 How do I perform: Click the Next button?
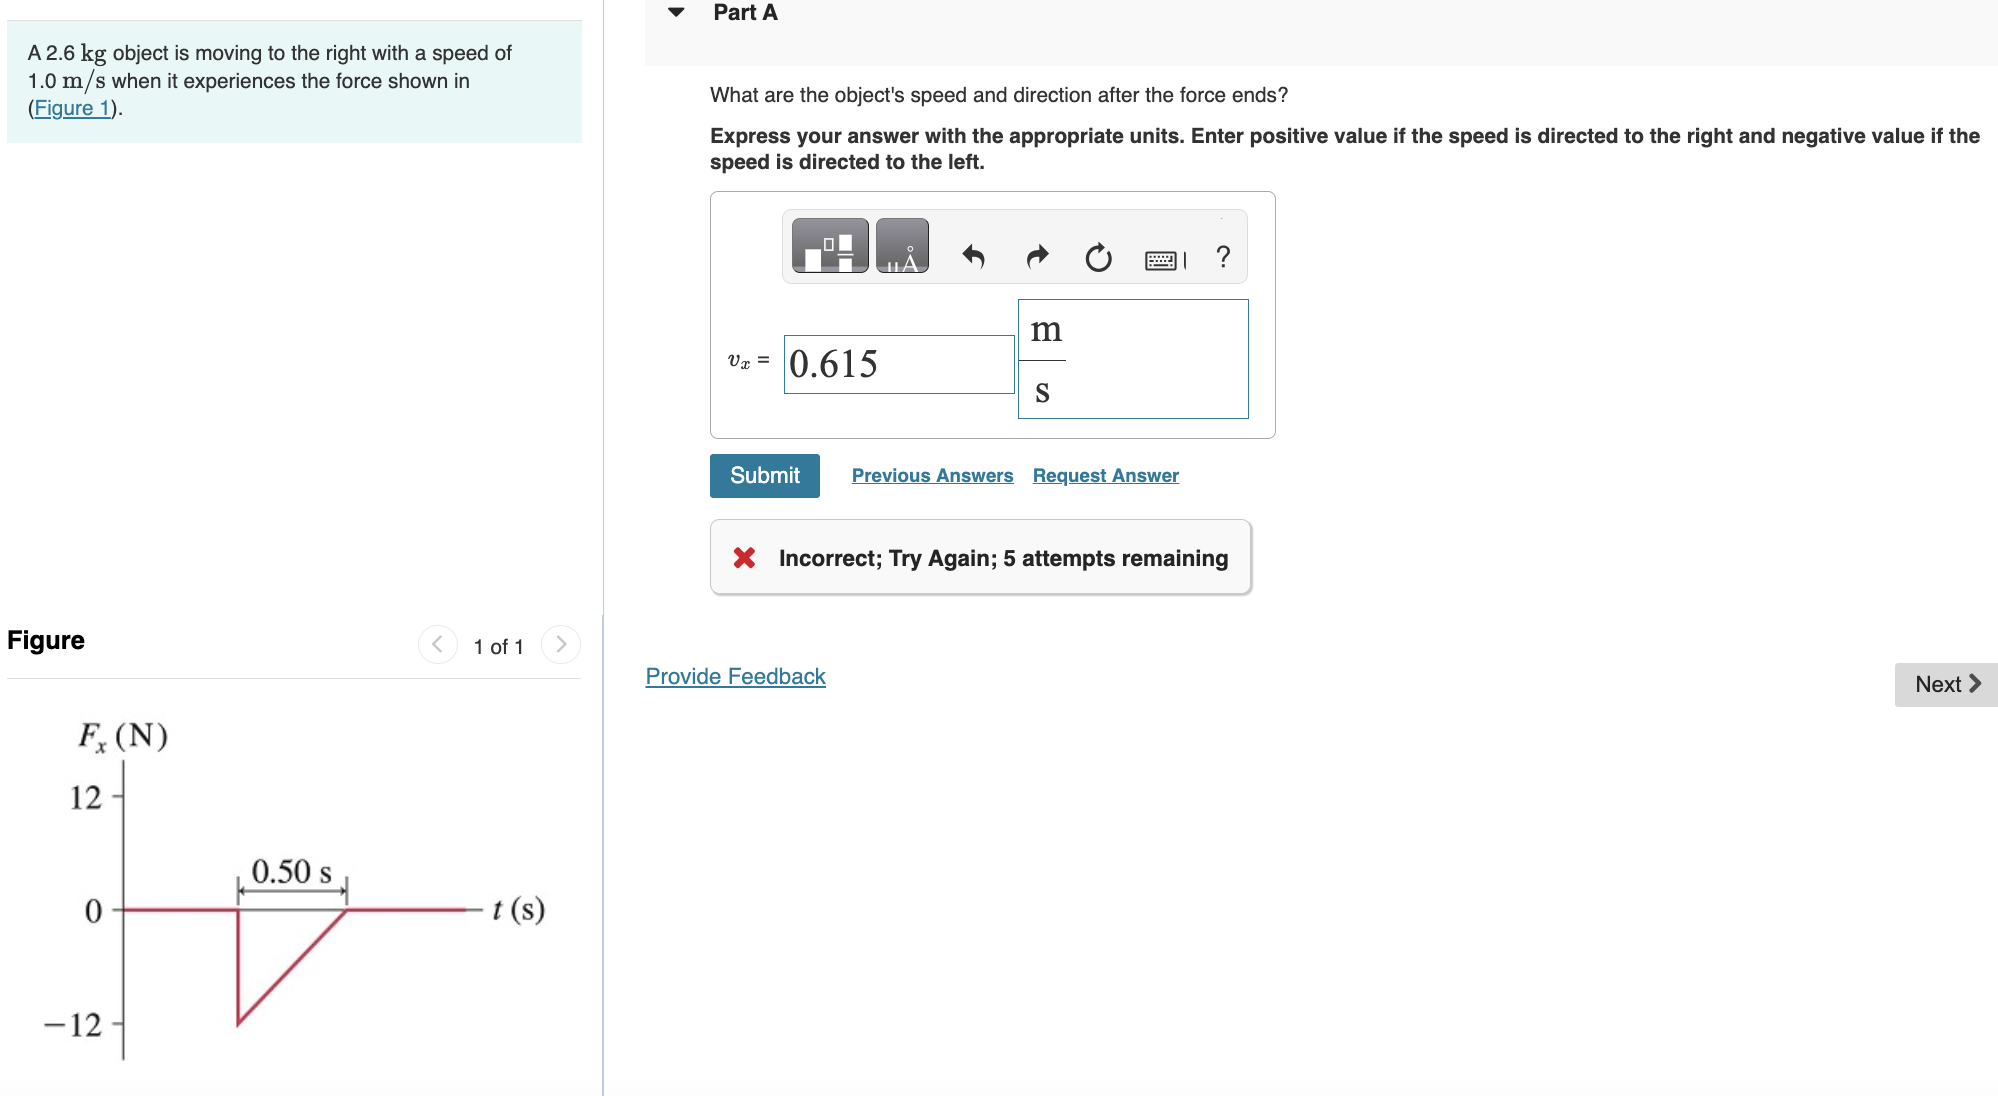1945,685
